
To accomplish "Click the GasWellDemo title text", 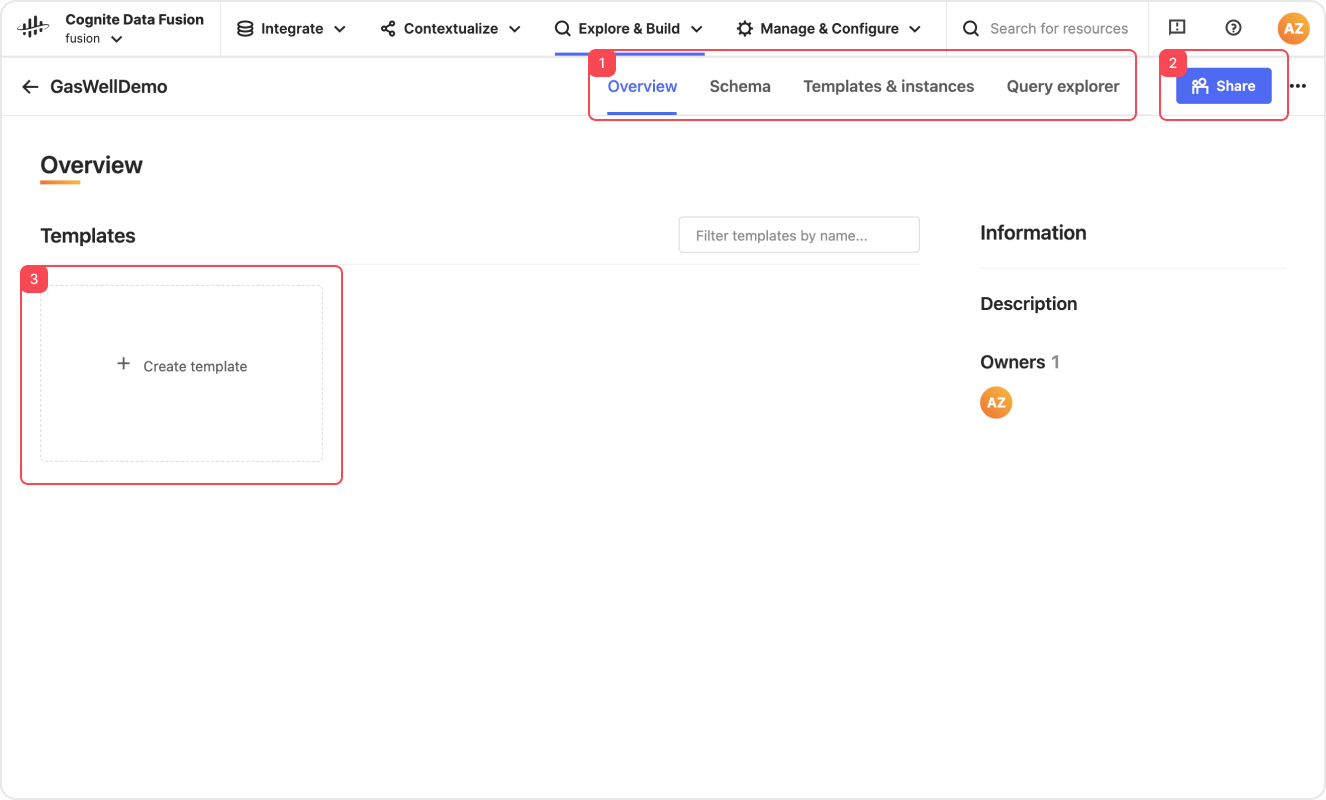I will tap(109, 87).
